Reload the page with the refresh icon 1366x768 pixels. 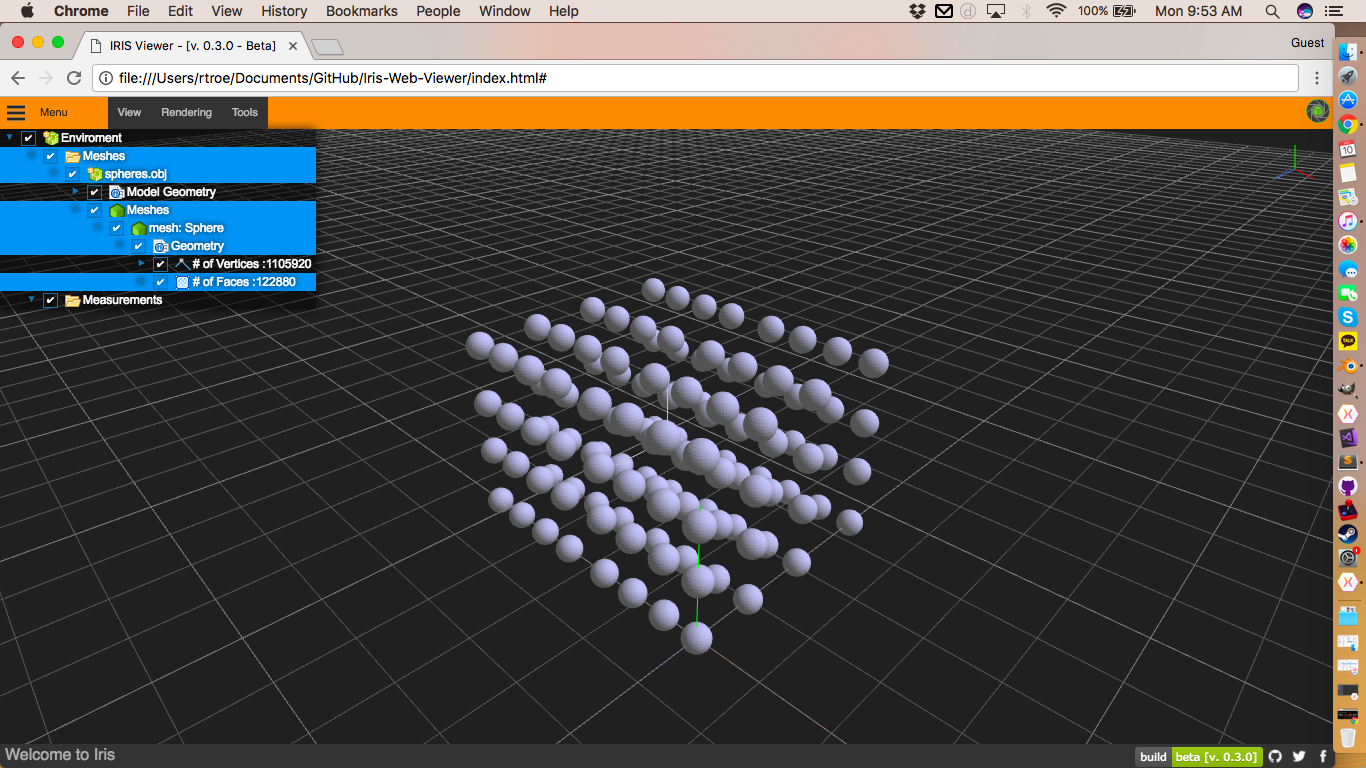74,78
